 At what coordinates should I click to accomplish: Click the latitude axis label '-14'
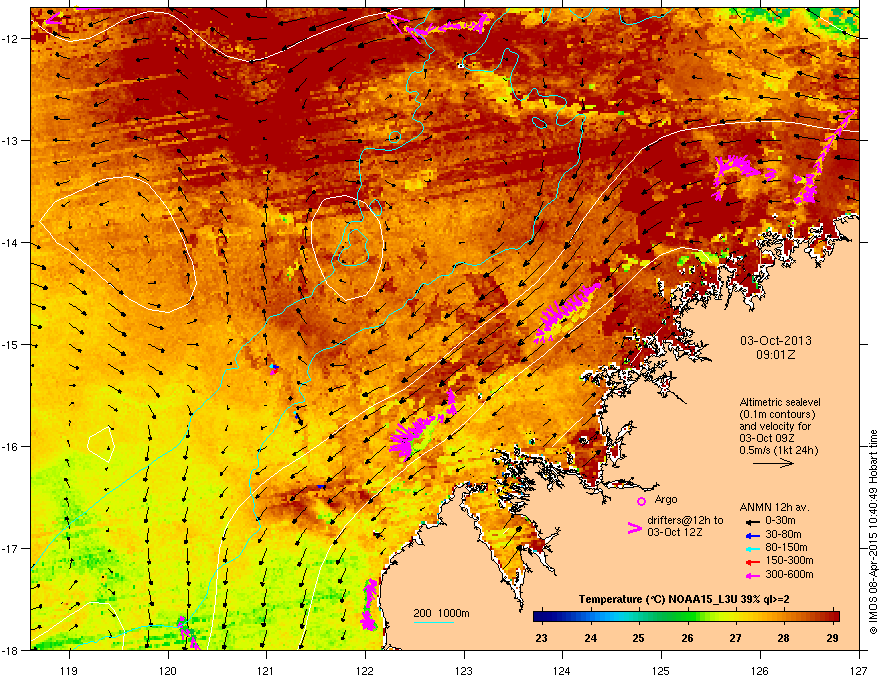click(x=10, y=243)
